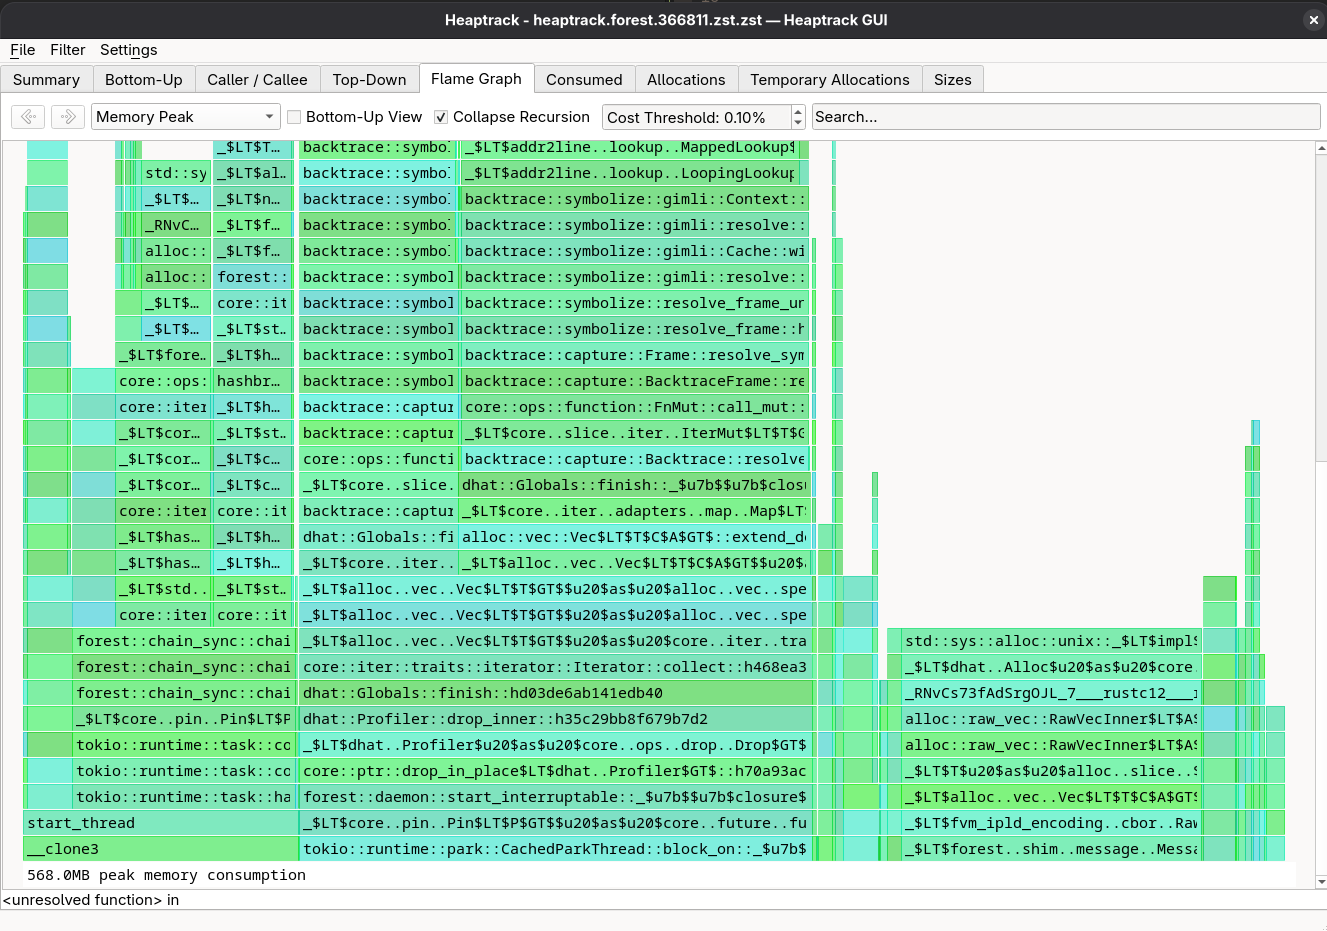Select the dhat Alloc as core frame
The image size is (1327, 931).
pos(1051,667)
